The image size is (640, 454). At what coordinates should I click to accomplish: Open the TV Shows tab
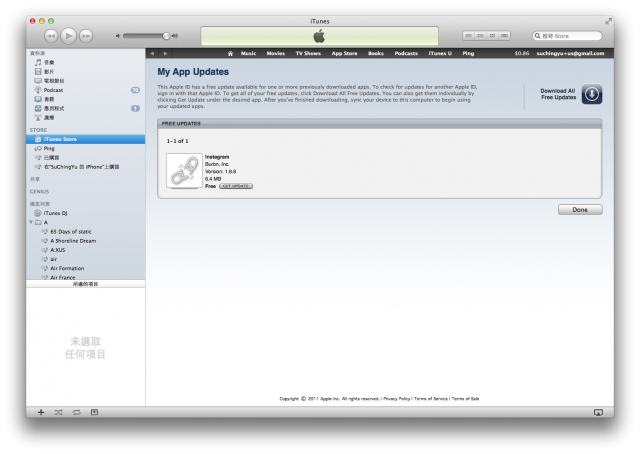[308, 53]
